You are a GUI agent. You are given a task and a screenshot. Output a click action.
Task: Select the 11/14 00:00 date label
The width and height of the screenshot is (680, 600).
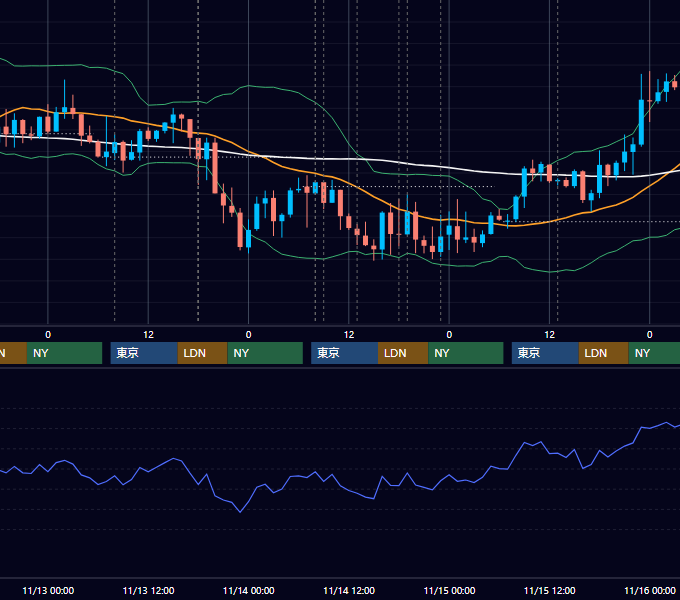tap(248, 590)
